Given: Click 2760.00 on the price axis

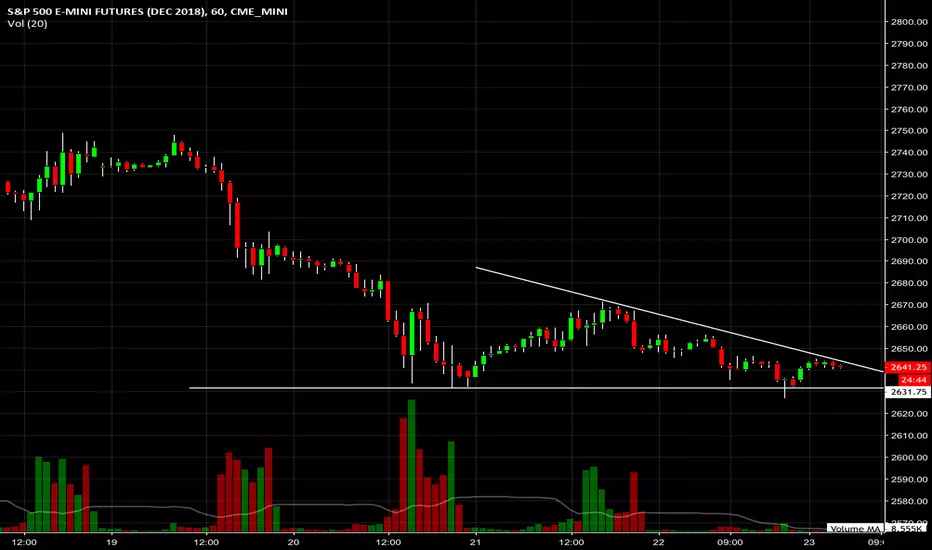Looking at the screenshot, I should (x=909, y=109).
